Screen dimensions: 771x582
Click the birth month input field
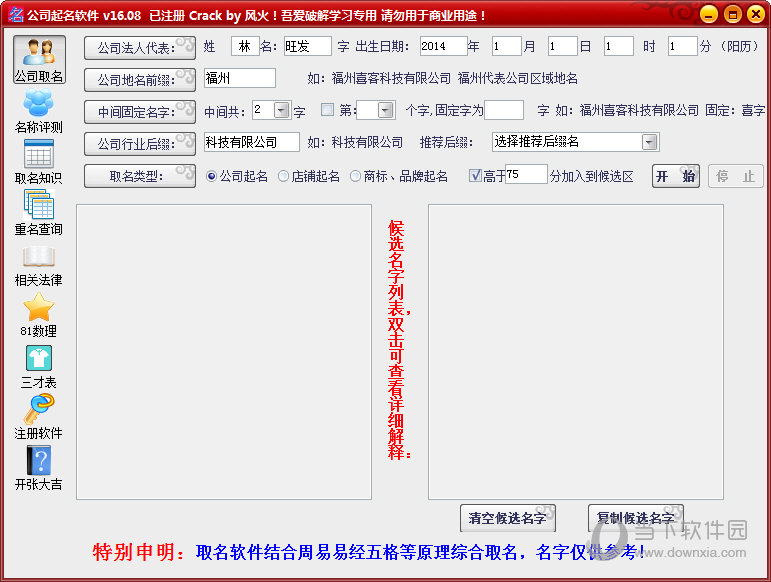506,46
